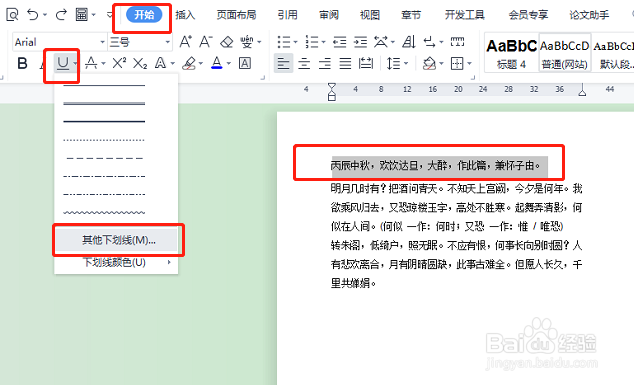Apply the 普通(网站) style
Viewport: 634px width, 385px height.
(564, 53)
